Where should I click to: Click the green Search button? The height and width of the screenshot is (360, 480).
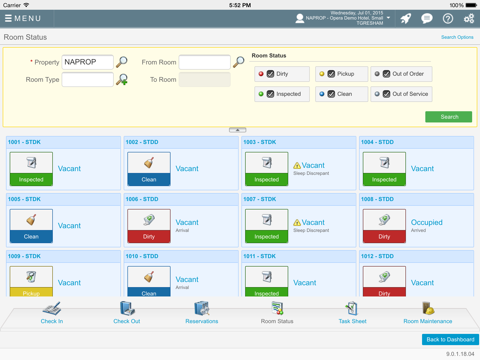pyautogui.click(x=448, y=117)
